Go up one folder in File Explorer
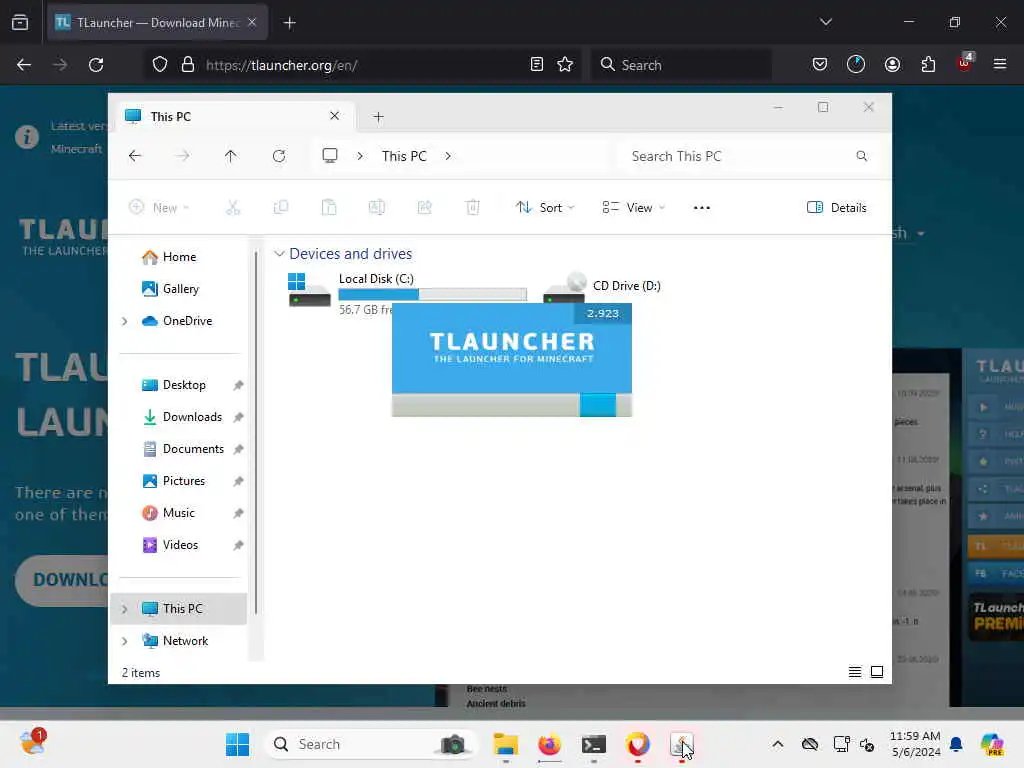 tap(231, 156)
